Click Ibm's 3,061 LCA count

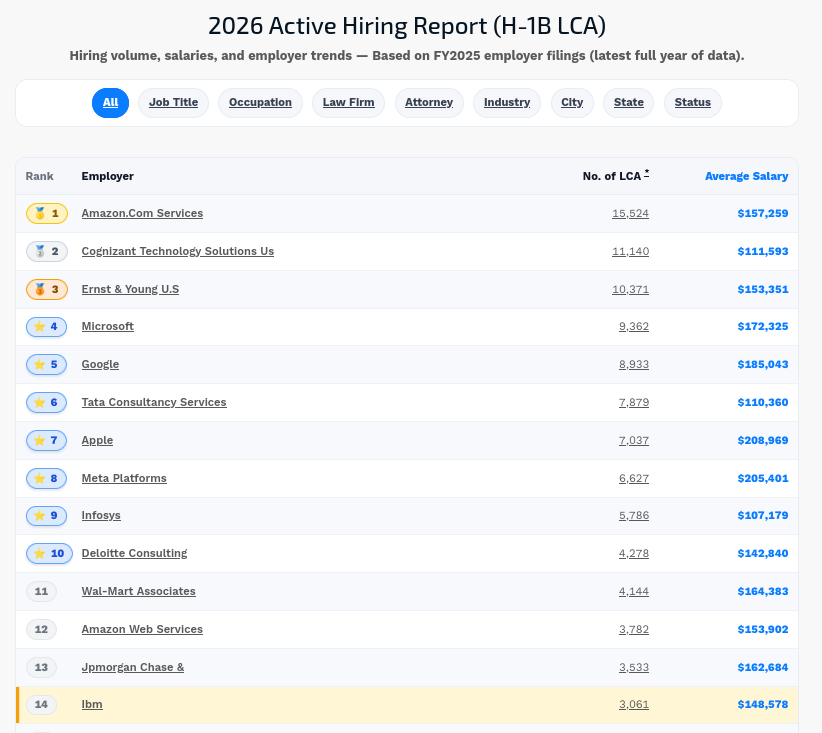point(634,704)
